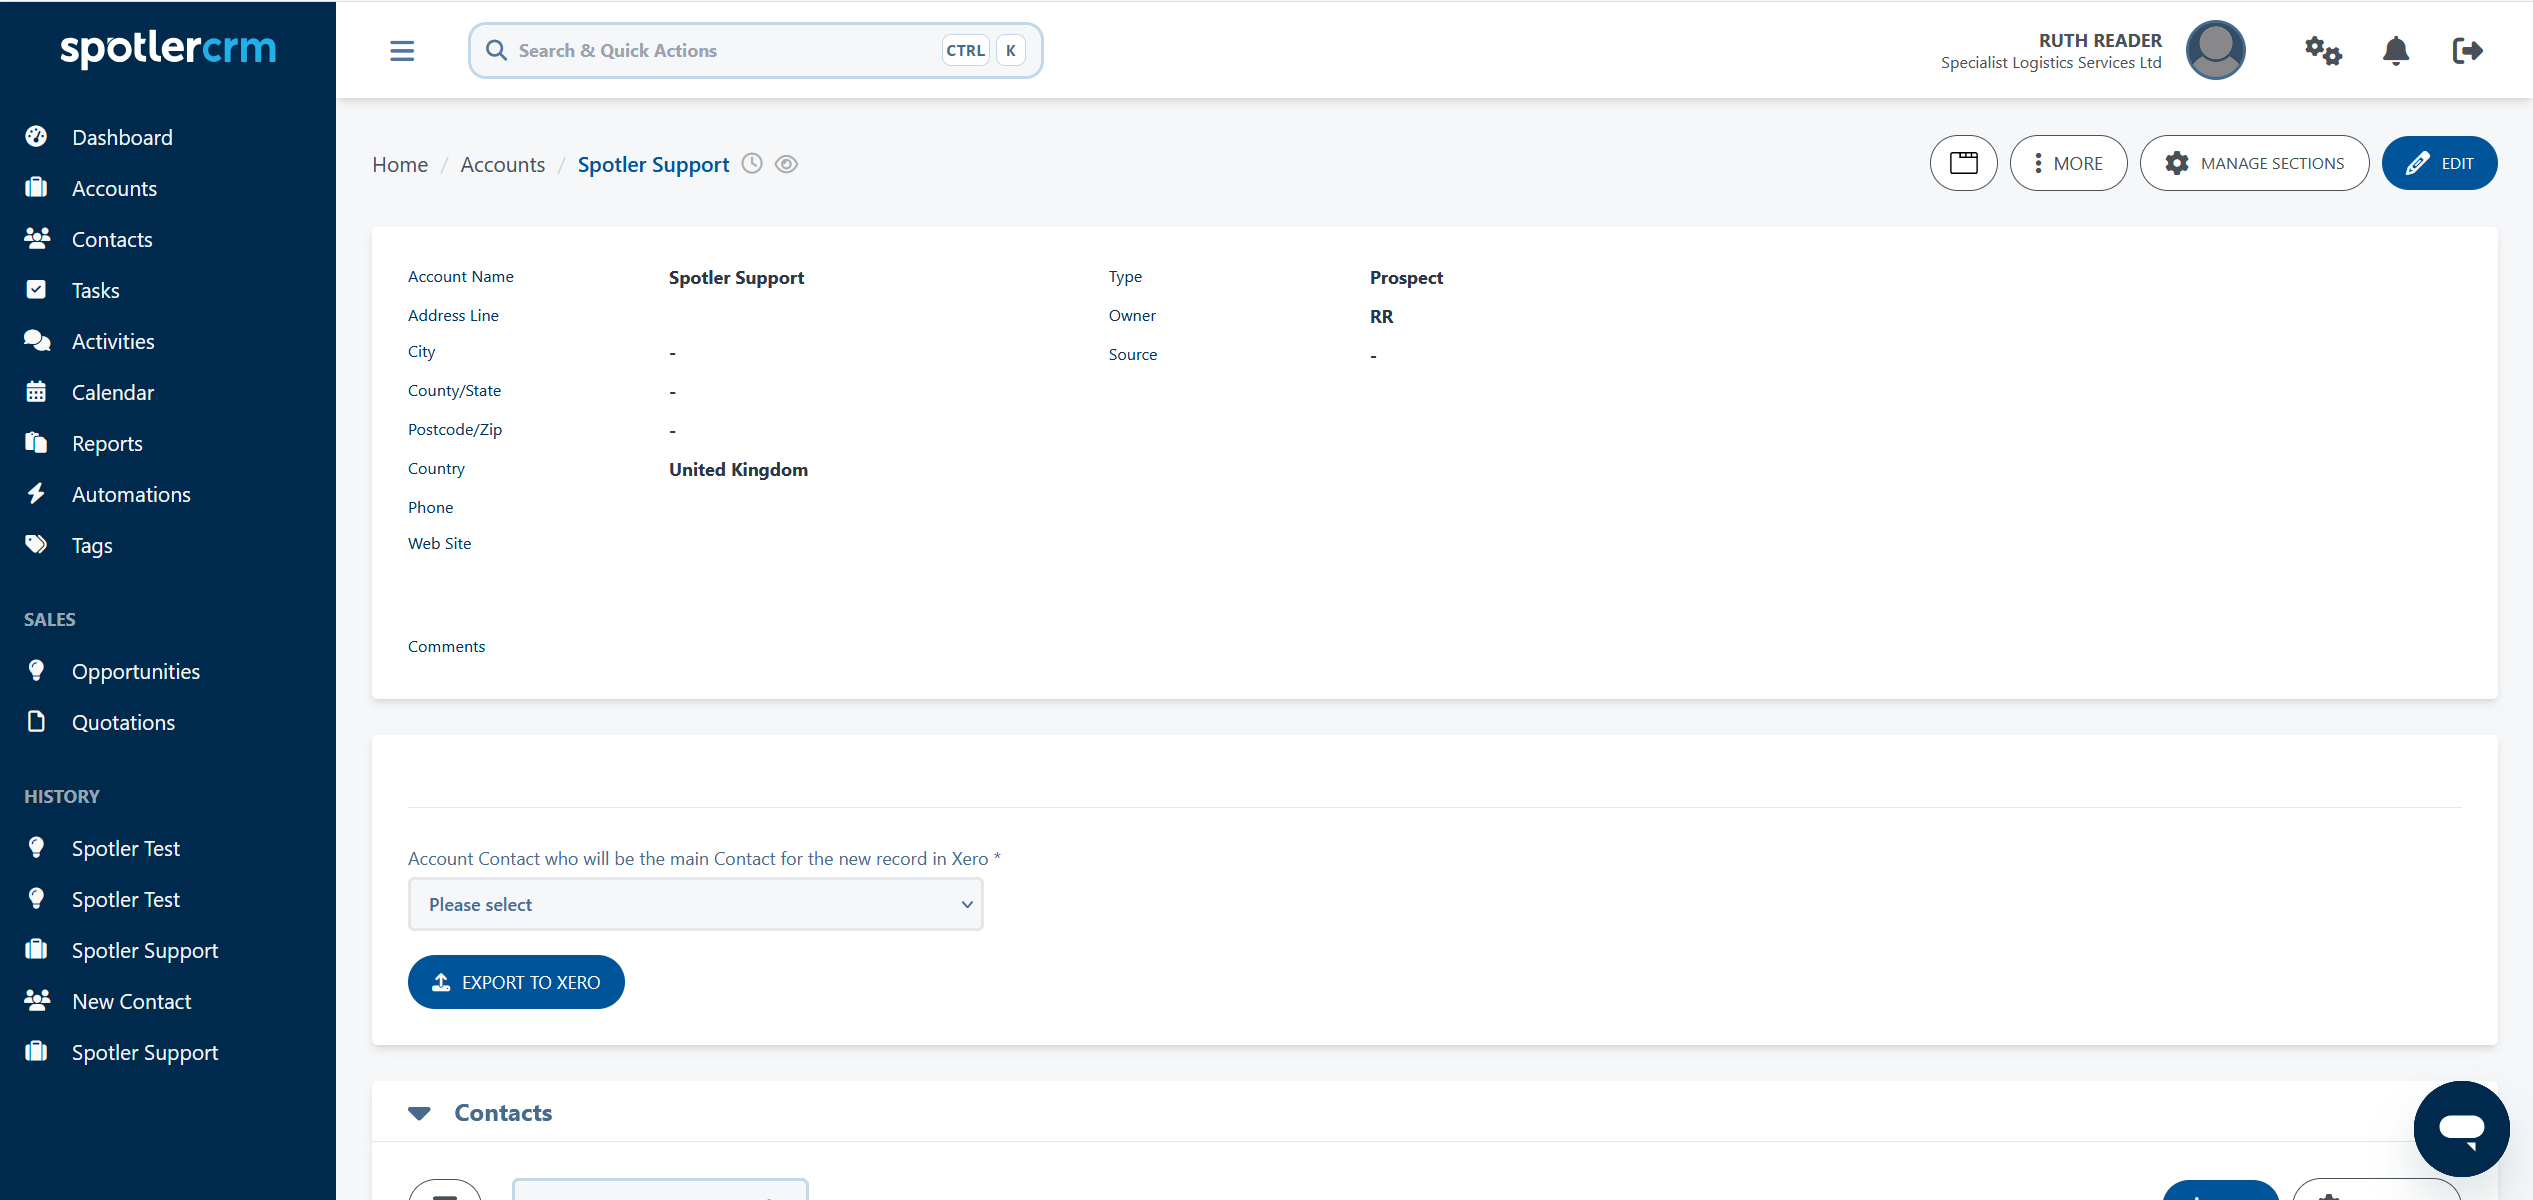Open Opportunities under Sales
The width and height of the screenshot is (2533, 1200).
(136, 671)
